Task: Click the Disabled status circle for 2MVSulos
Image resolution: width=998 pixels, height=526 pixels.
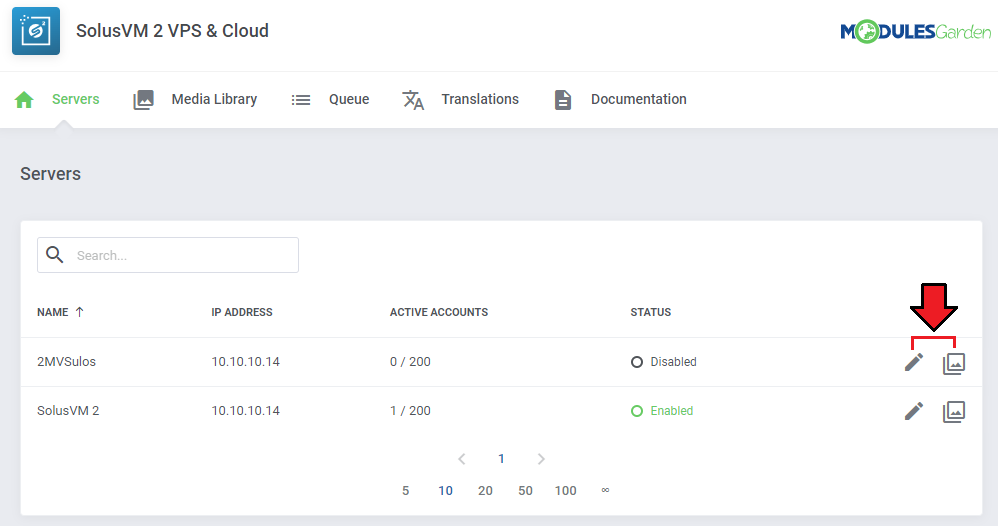Action: pos(636,362)
